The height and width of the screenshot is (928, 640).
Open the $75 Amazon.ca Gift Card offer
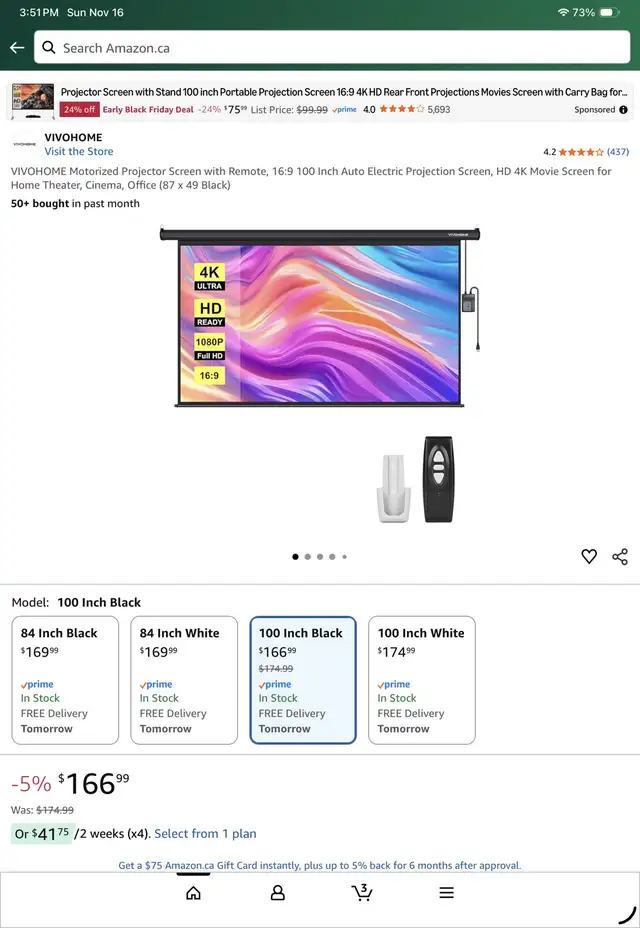(320, 865)
